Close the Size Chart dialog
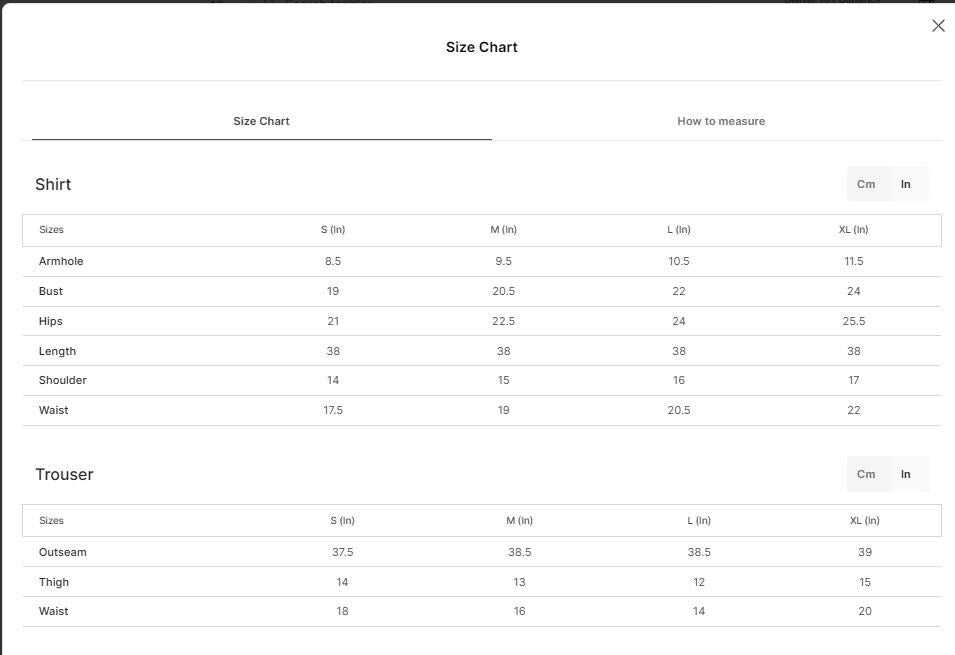Viewport: 955px width, 655px height. pyautogui.click(x=938, y=26)
